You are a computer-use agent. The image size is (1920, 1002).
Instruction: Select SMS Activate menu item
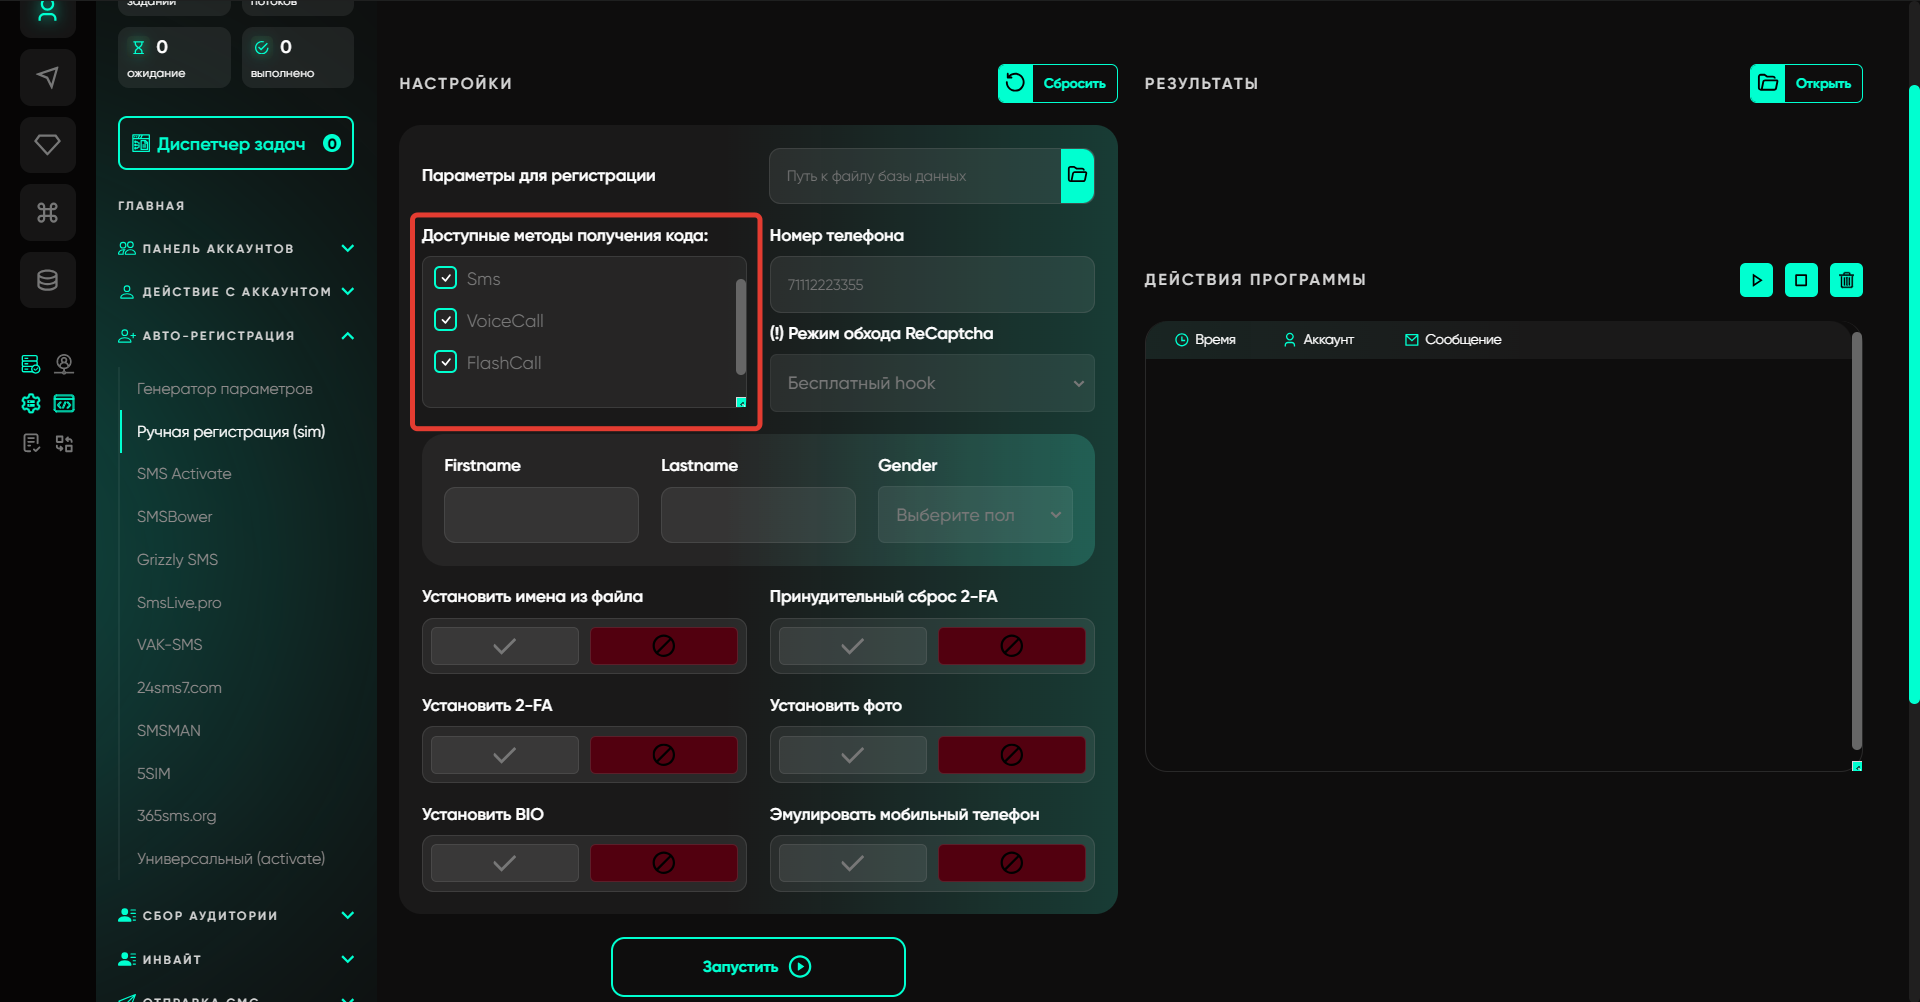point(184,474)
